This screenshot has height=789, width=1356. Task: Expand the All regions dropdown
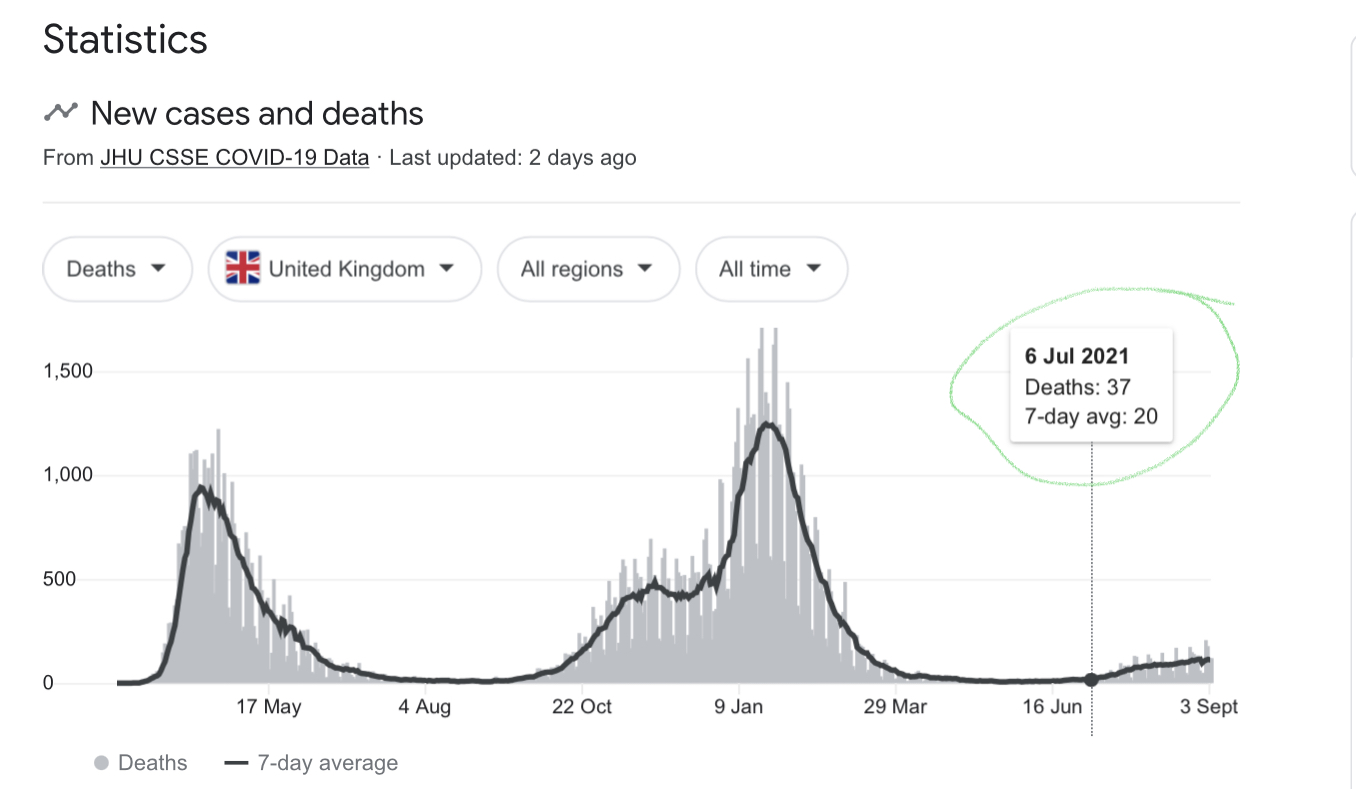click(587, 269)
